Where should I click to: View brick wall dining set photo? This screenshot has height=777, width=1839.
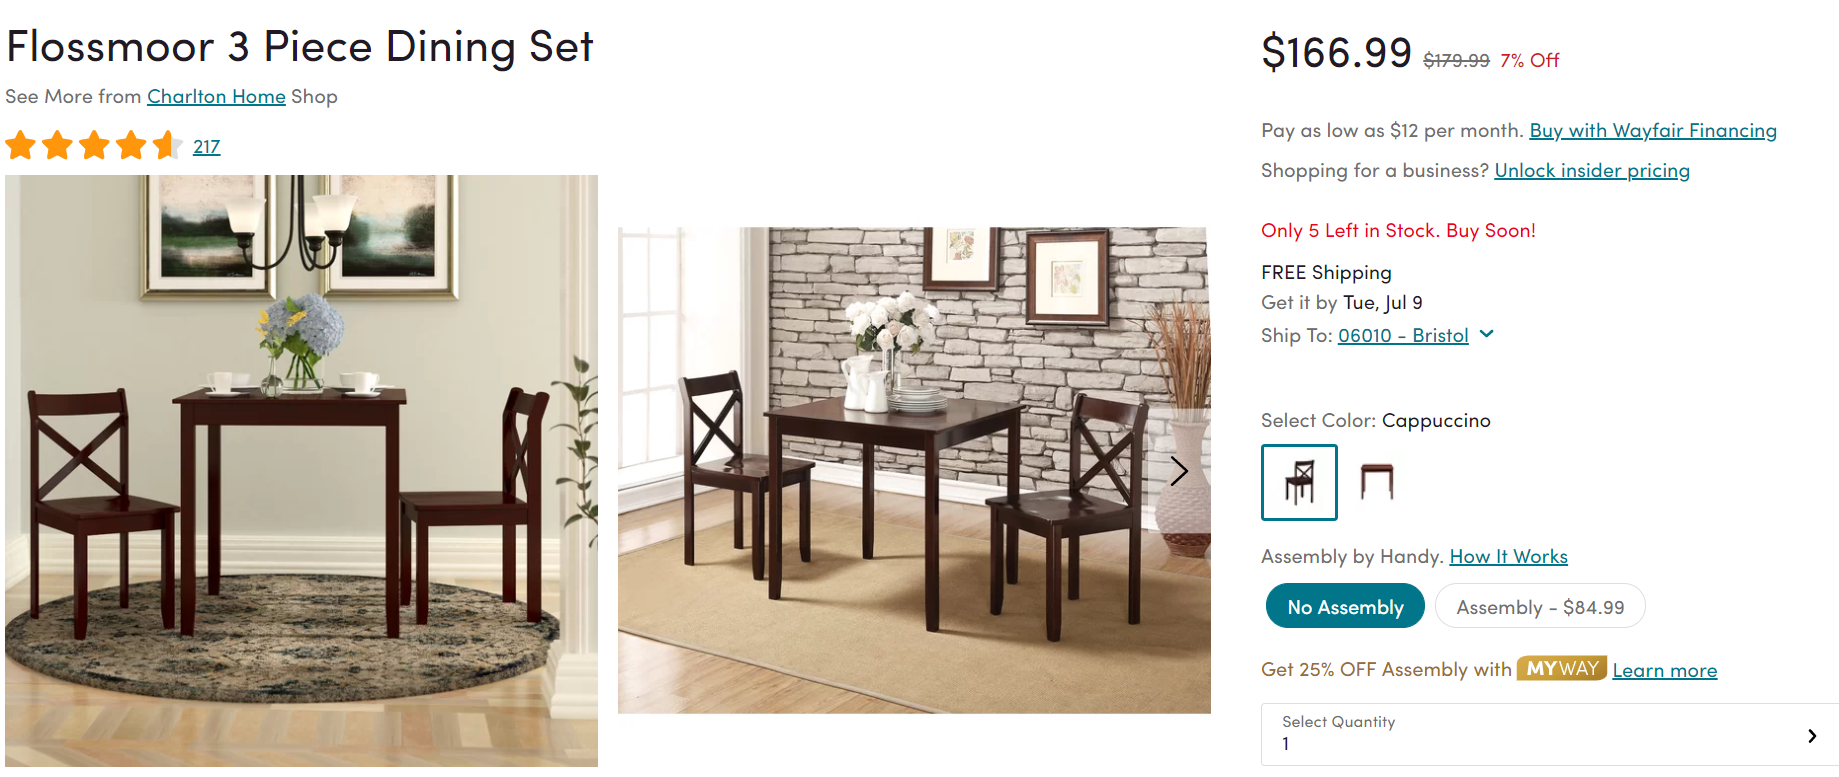[914, 470]
